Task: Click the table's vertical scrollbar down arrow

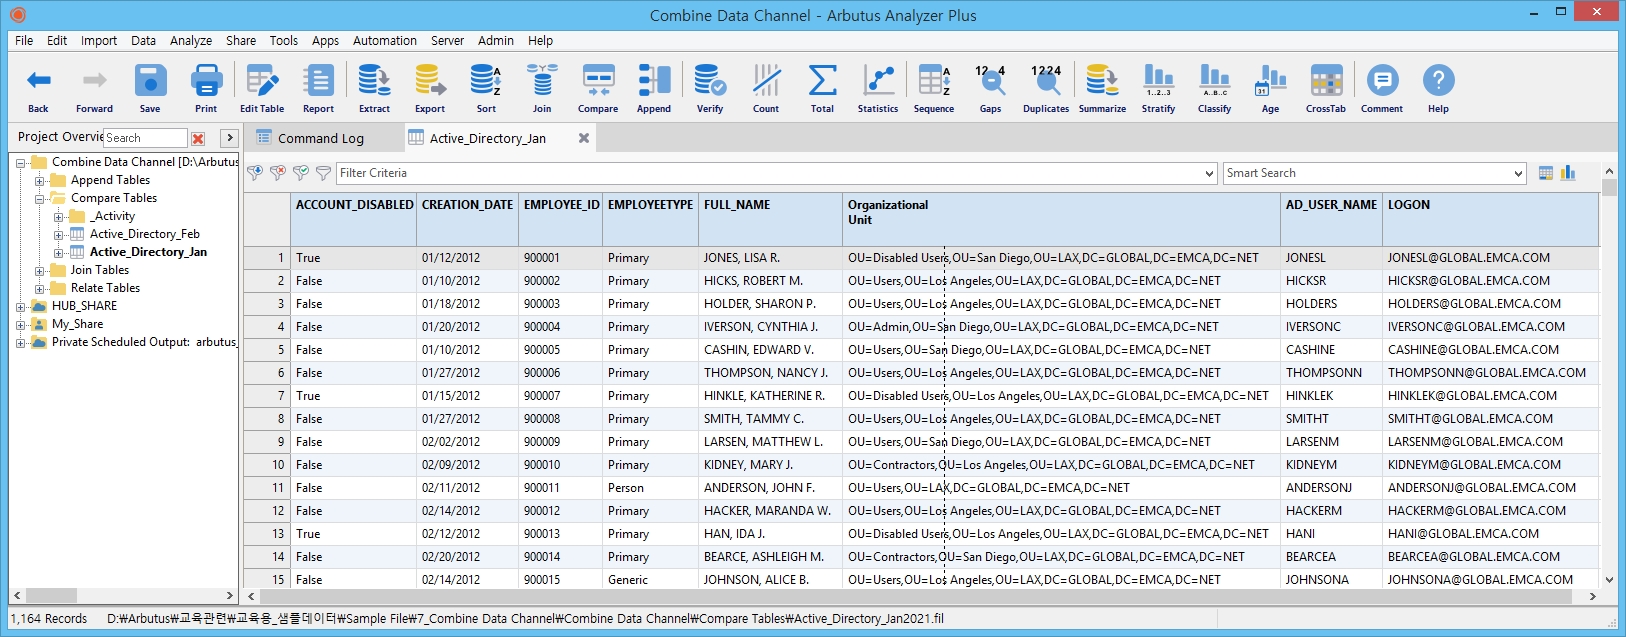Action: click(x=1609, y=579)
